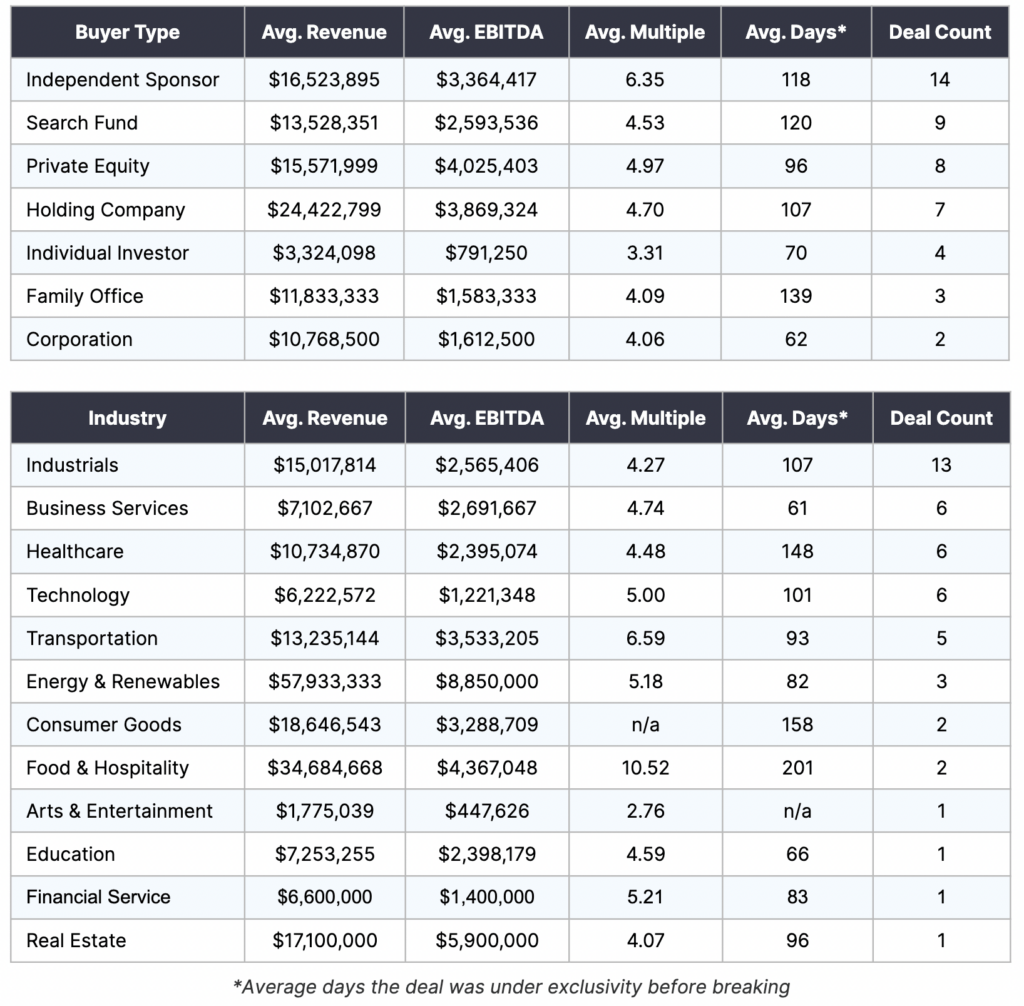Viewport: 1024px width, 1006px height.
Task: Click the Holding Company revenue value $24,422,799
Action: pos(324,210)
